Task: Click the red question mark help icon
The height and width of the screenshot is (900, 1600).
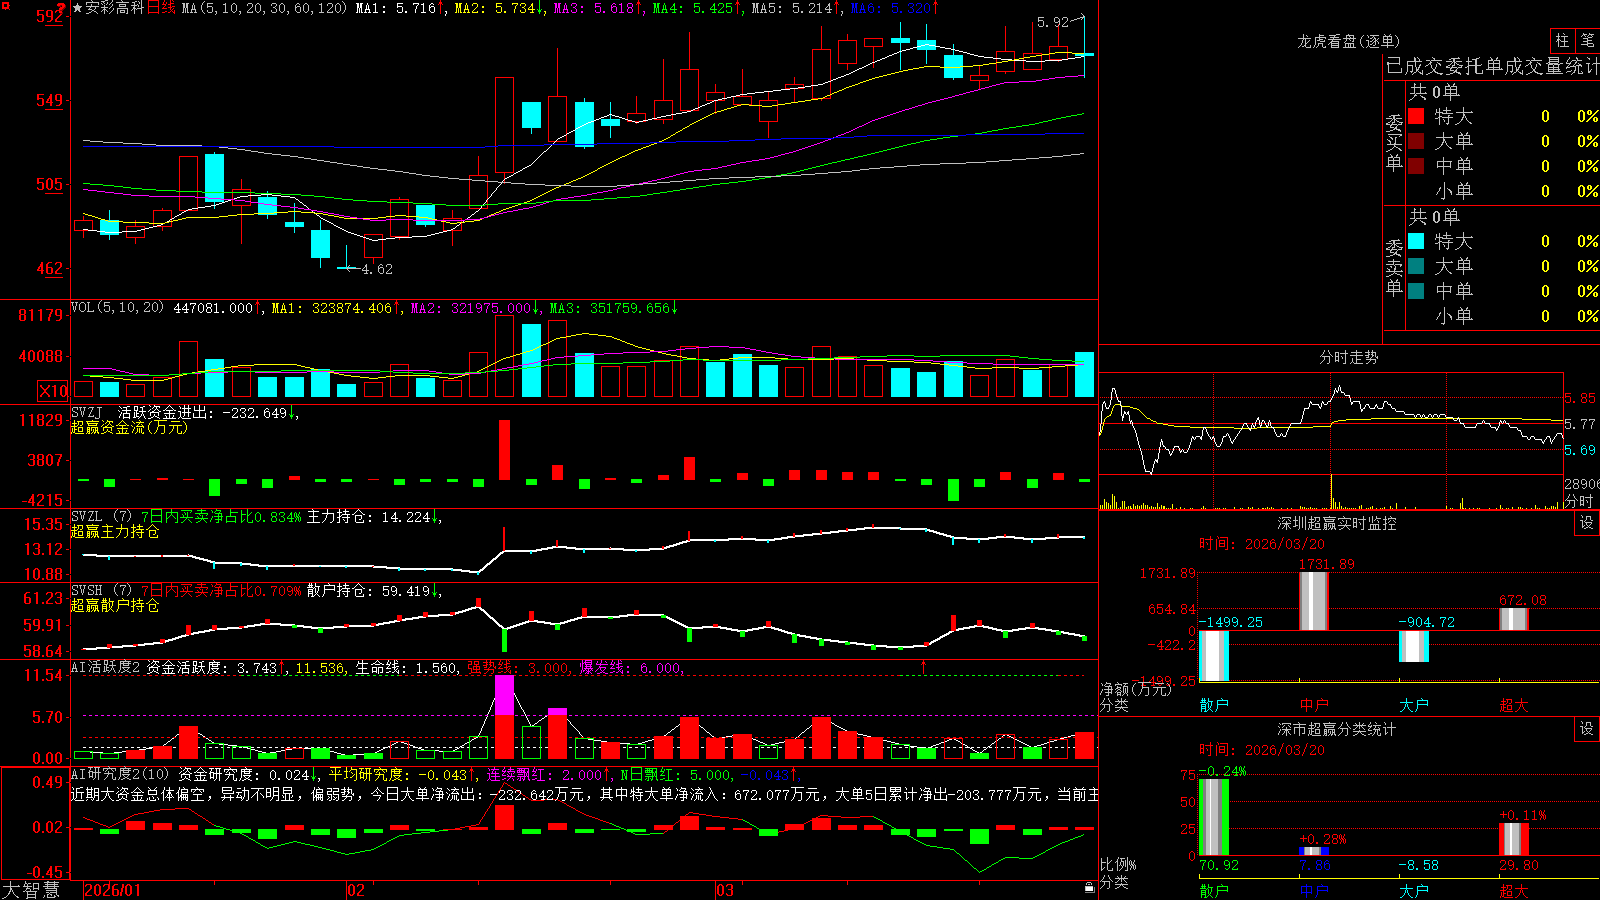Action: [61, 8]
